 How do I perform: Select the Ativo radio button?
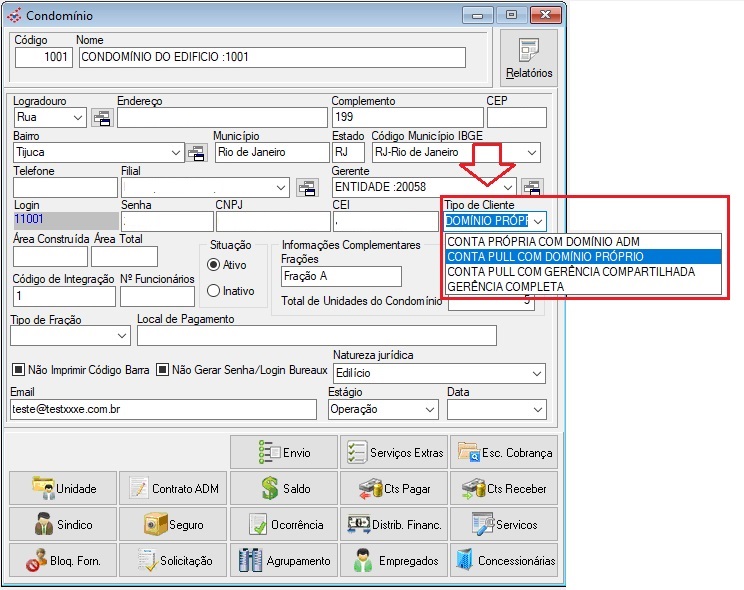pyautogui.click(x=213, y=265)
